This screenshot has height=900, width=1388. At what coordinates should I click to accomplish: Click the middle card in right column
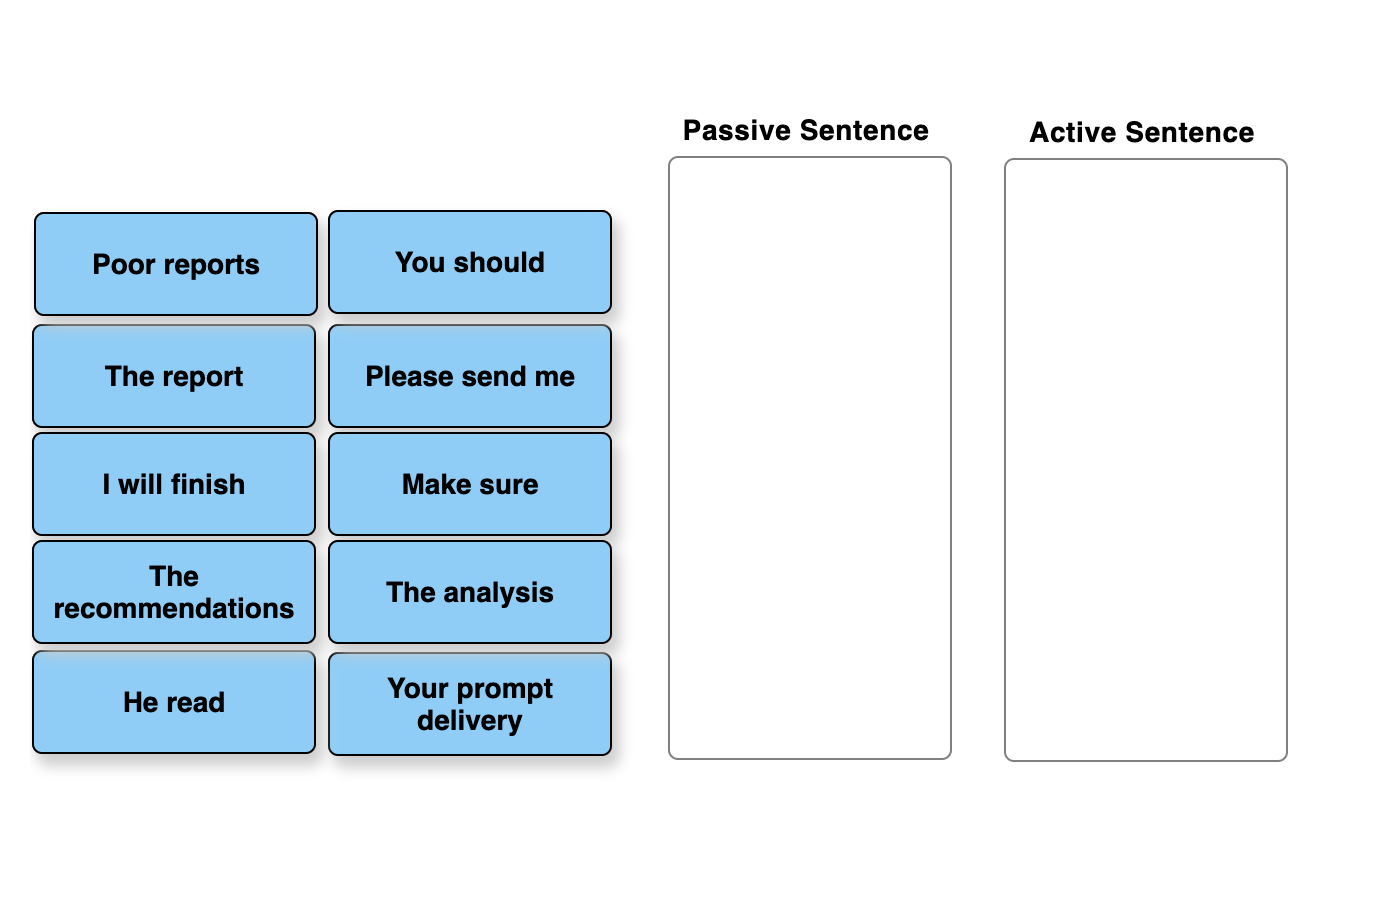[469, 484]
